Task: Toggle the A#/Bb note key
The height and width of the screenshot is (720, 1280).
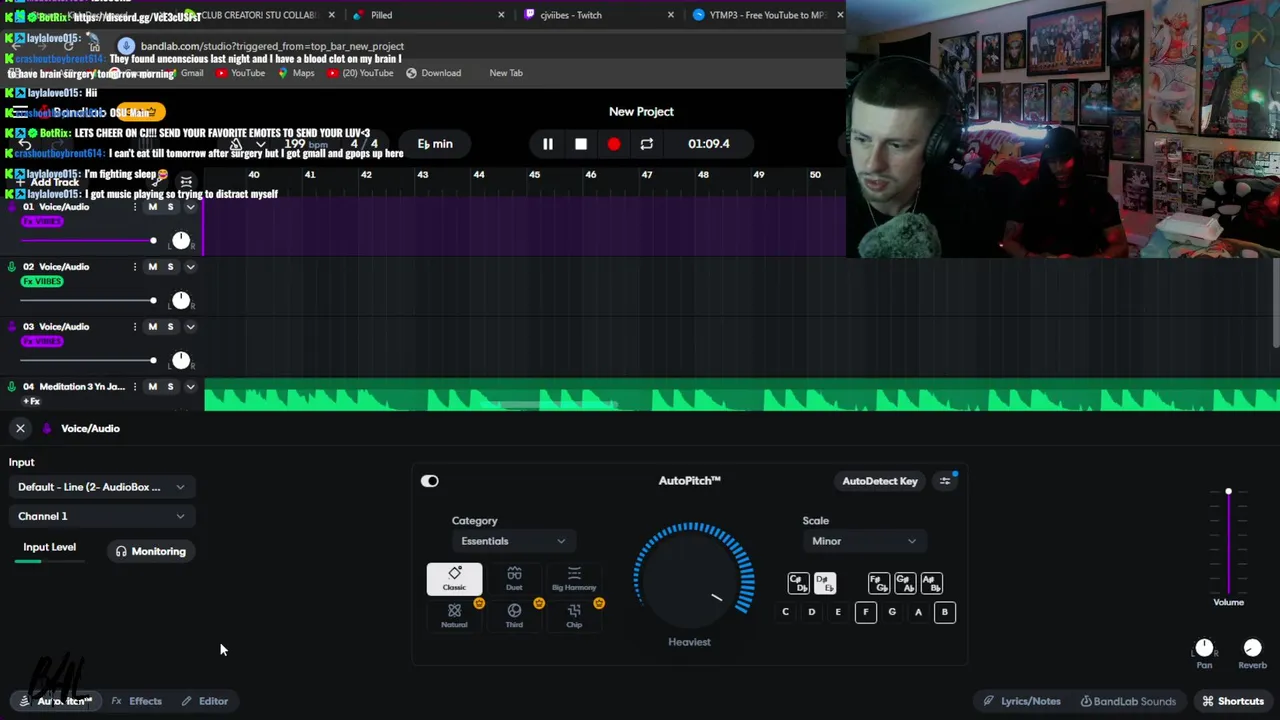Action: (x=932, y=583)
